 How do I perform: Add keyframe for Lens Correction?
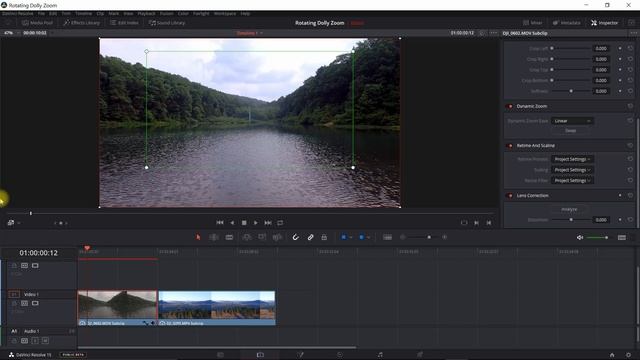coord(620,196)
